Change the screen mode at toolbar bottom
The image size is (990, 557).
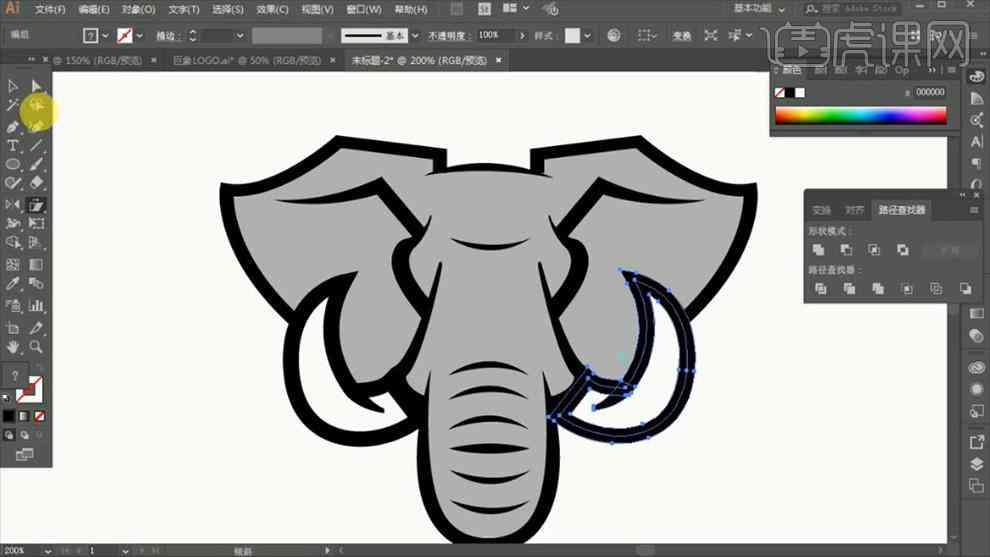25,454
